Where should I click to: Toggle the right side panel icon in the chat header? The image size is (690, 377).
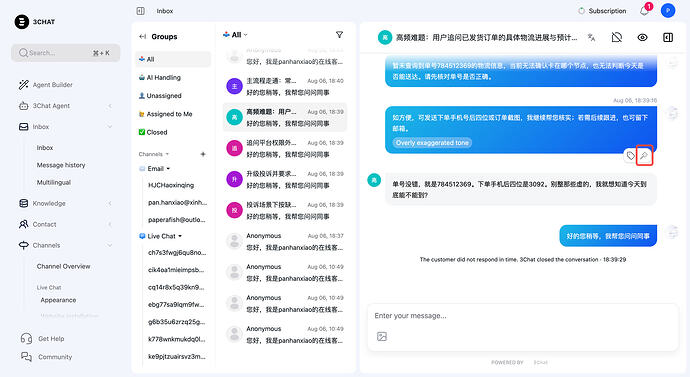pos(668,37)
